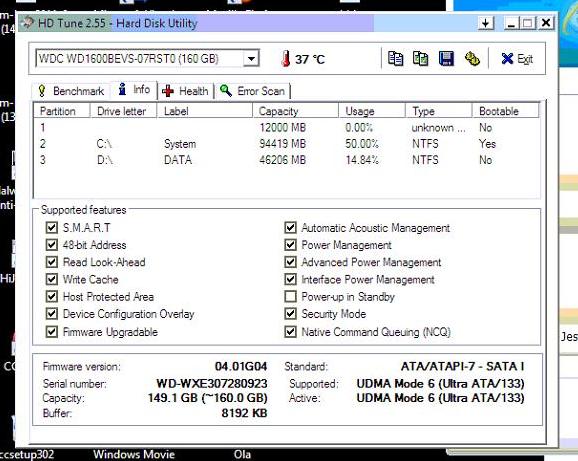Toggle the Device Configuration Overlay checkbox
The image size is (578, 461).
[52, 314]
